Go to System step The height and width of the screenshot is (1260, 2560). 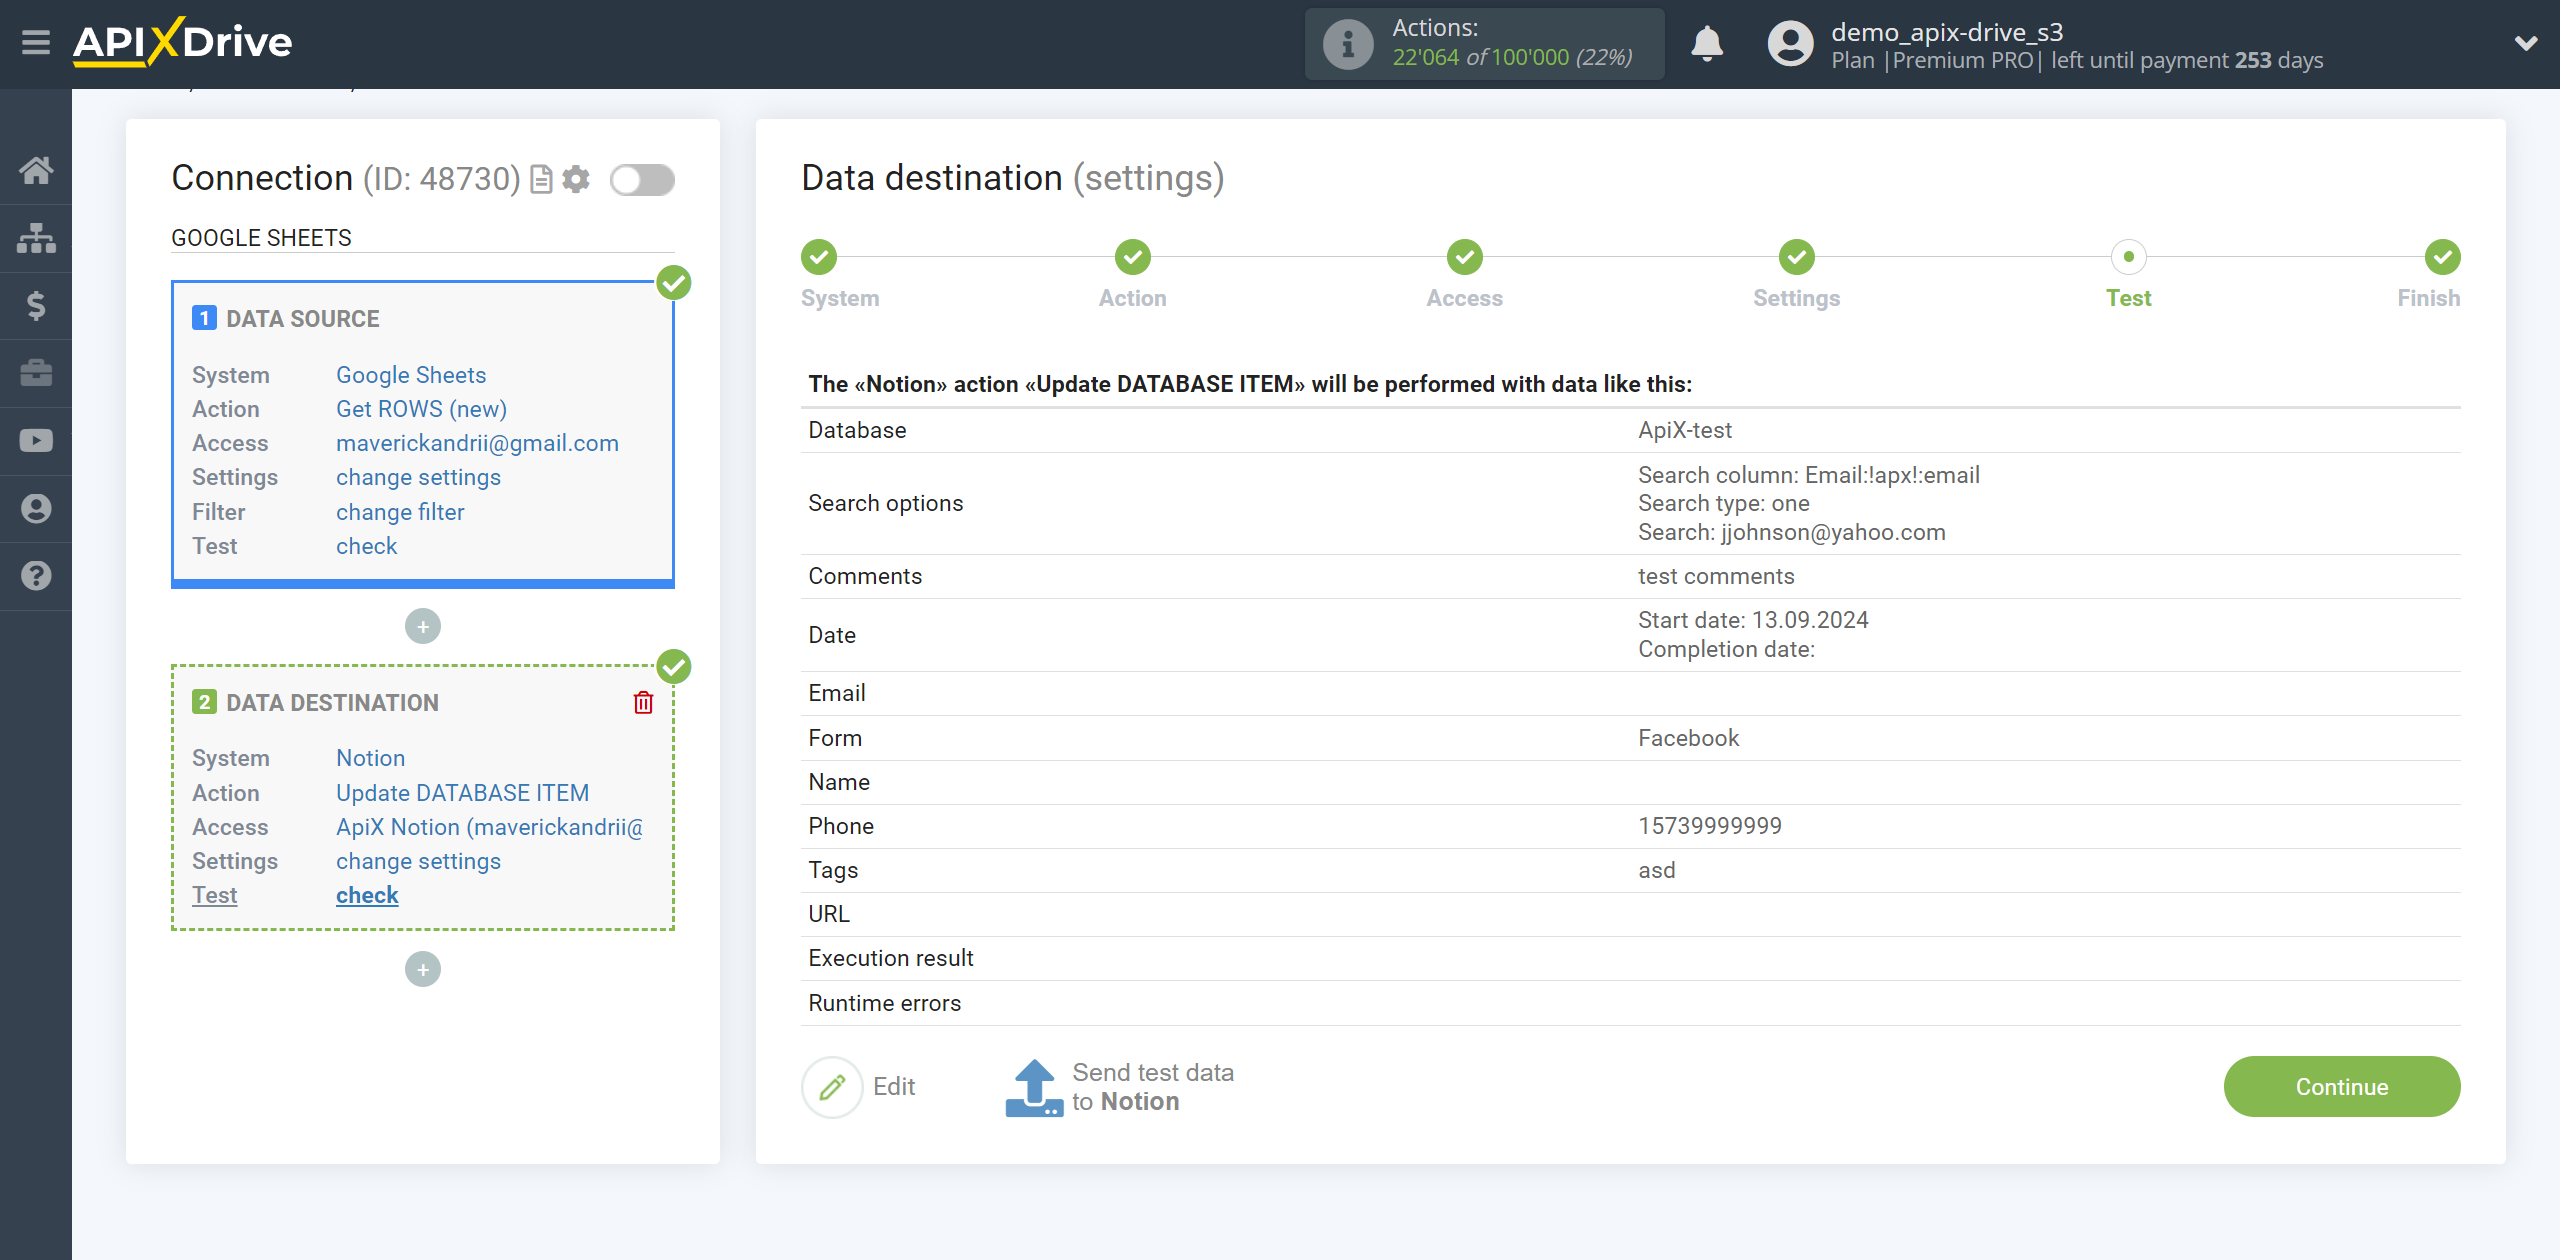[819, 257]
